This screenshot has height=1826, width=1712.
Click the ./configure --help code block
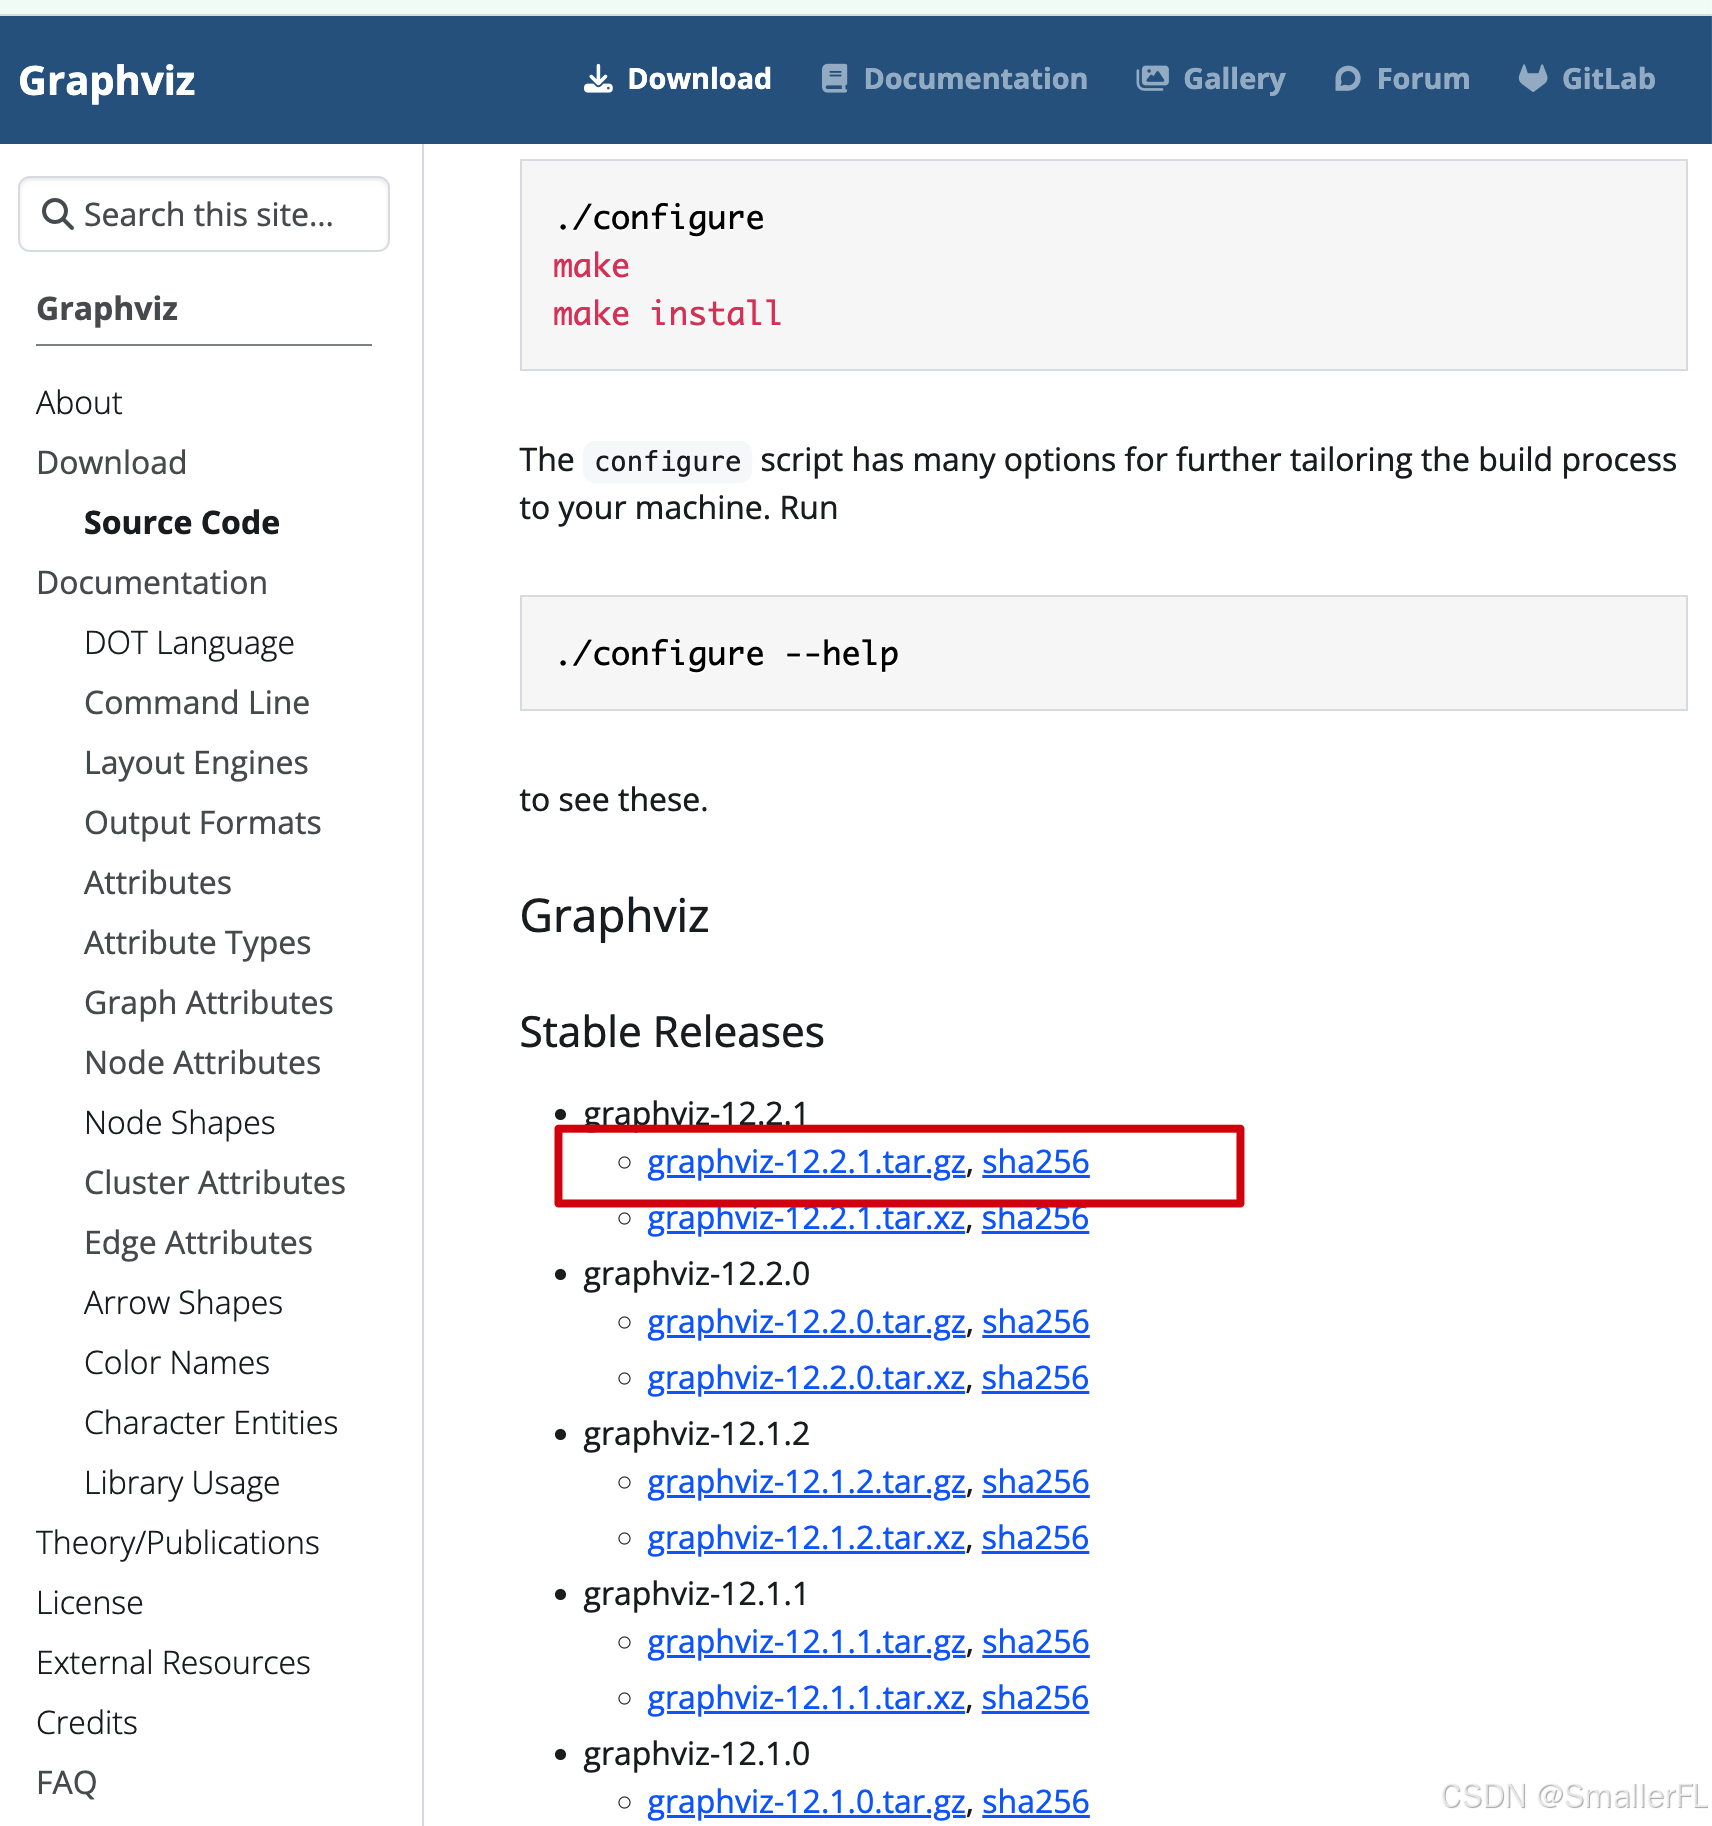(x=1103, y=653)
